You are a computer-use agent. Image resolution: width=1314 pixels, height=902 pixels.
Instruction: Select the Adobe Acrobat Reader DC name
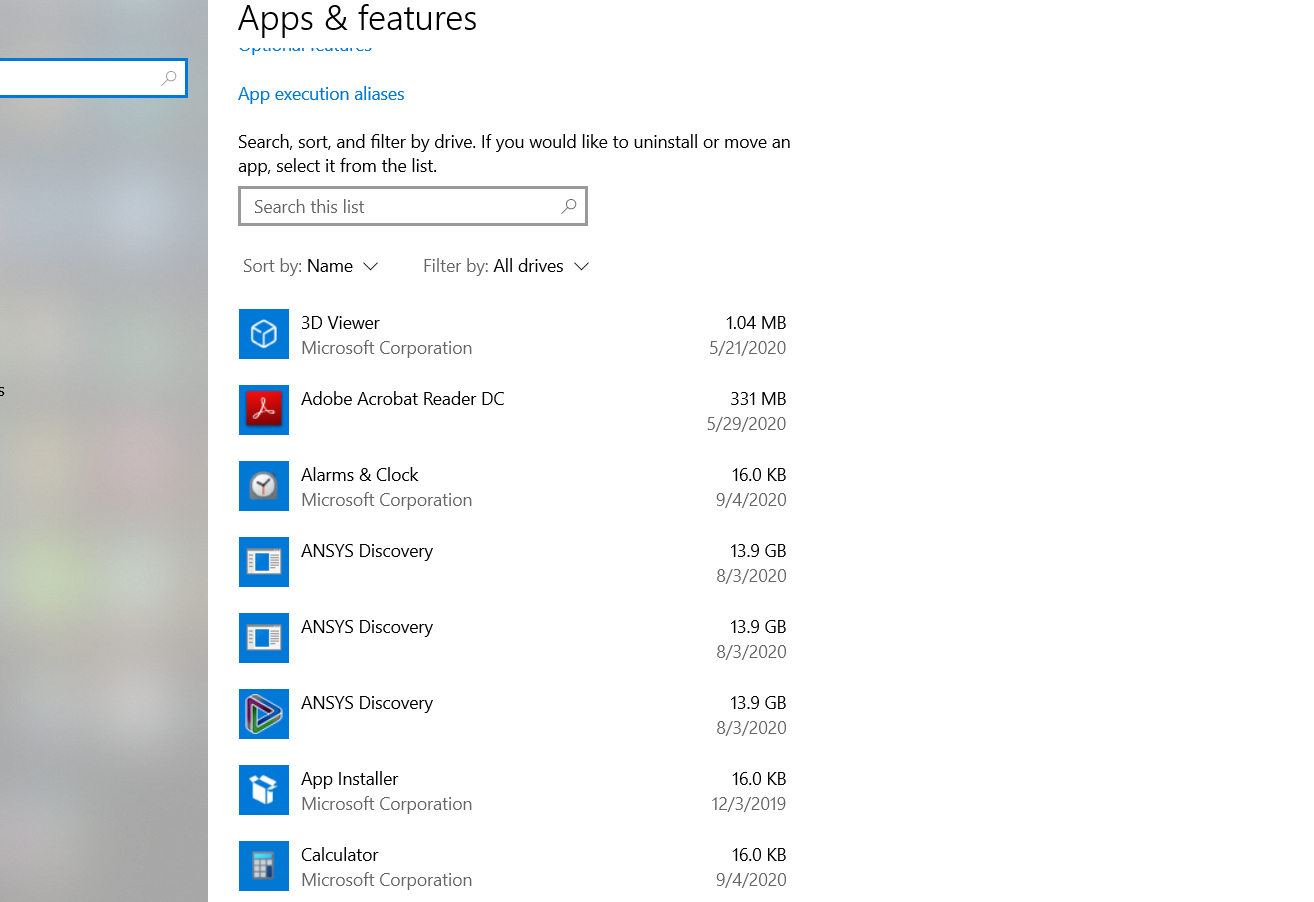click(402, 399)
